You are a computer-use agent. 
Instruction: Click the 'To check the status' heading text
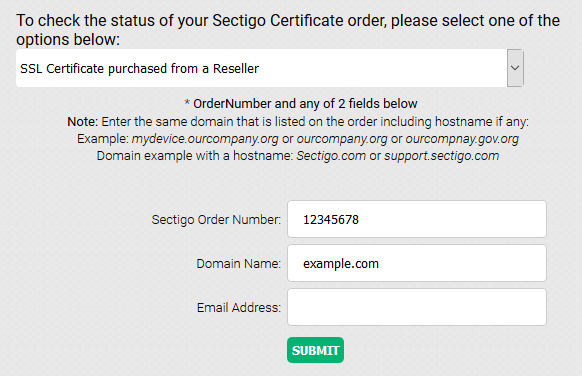pos(288,30)
